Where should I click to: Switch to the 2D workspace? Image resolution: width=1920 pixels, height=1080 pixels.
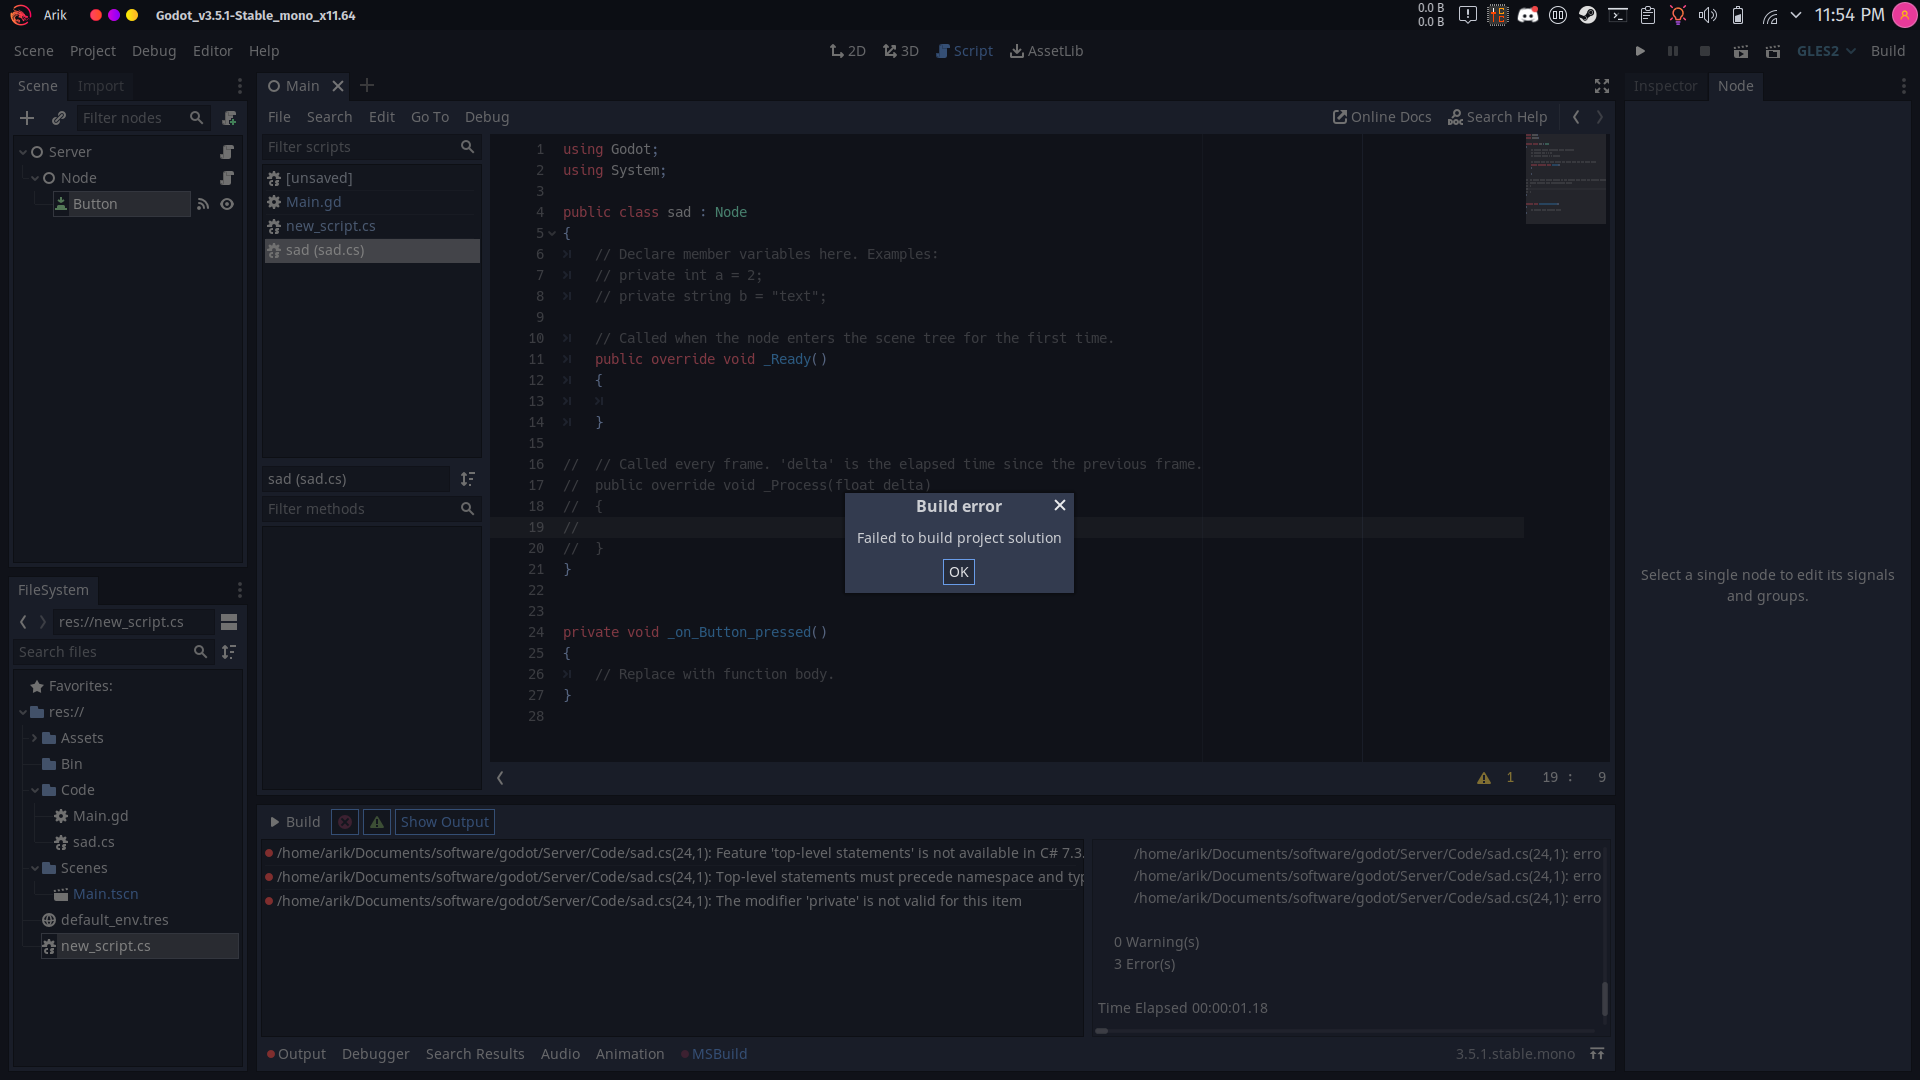847,51
